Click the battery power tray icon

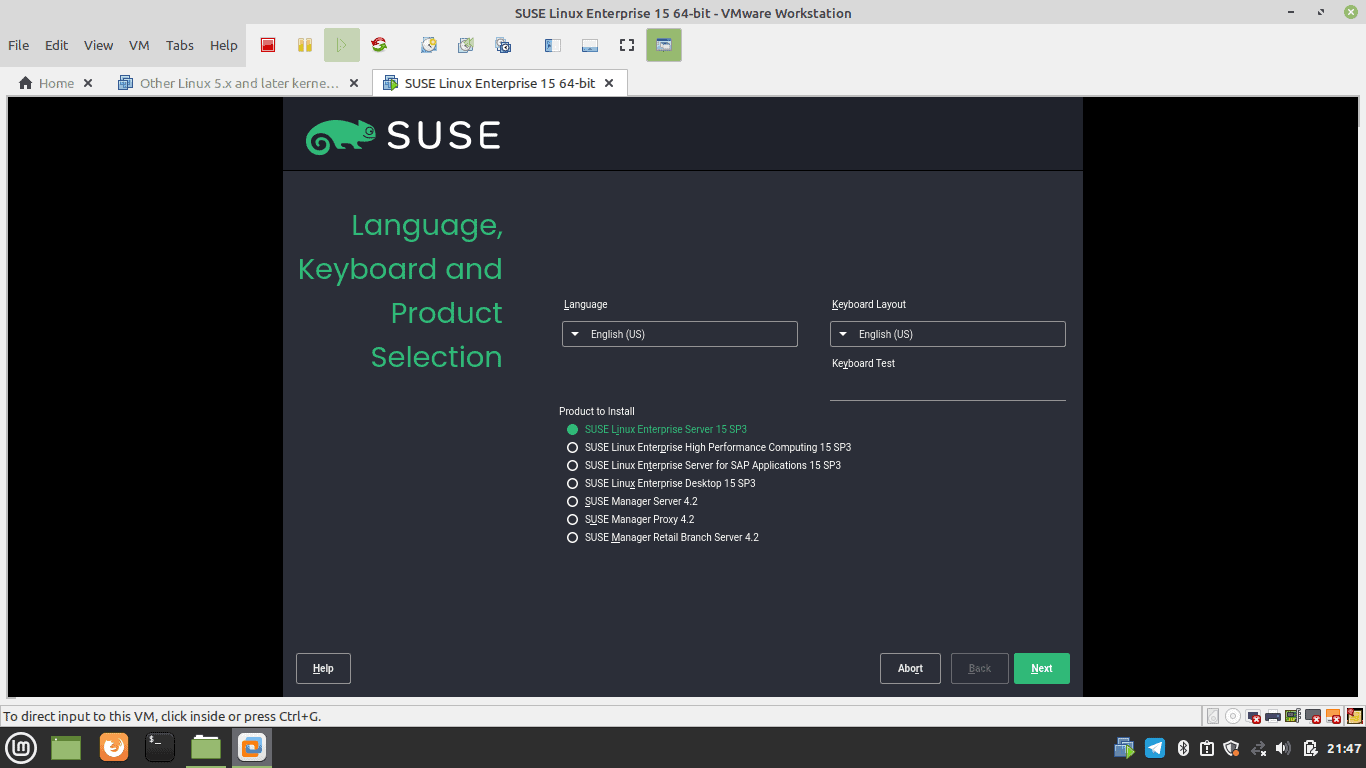(1310, 748)
